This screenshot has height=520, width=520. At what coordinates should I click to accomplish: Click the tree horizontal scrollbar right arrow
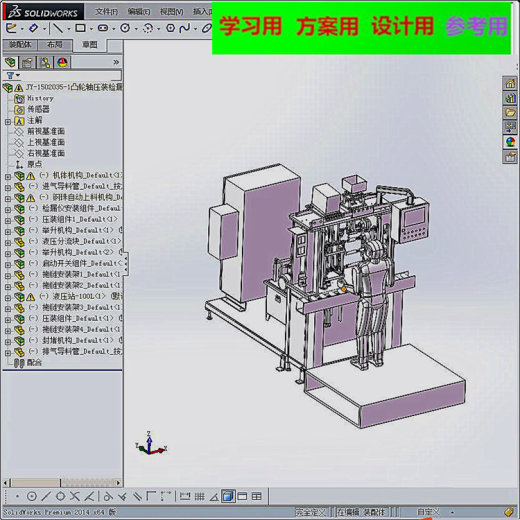[118, 482]
